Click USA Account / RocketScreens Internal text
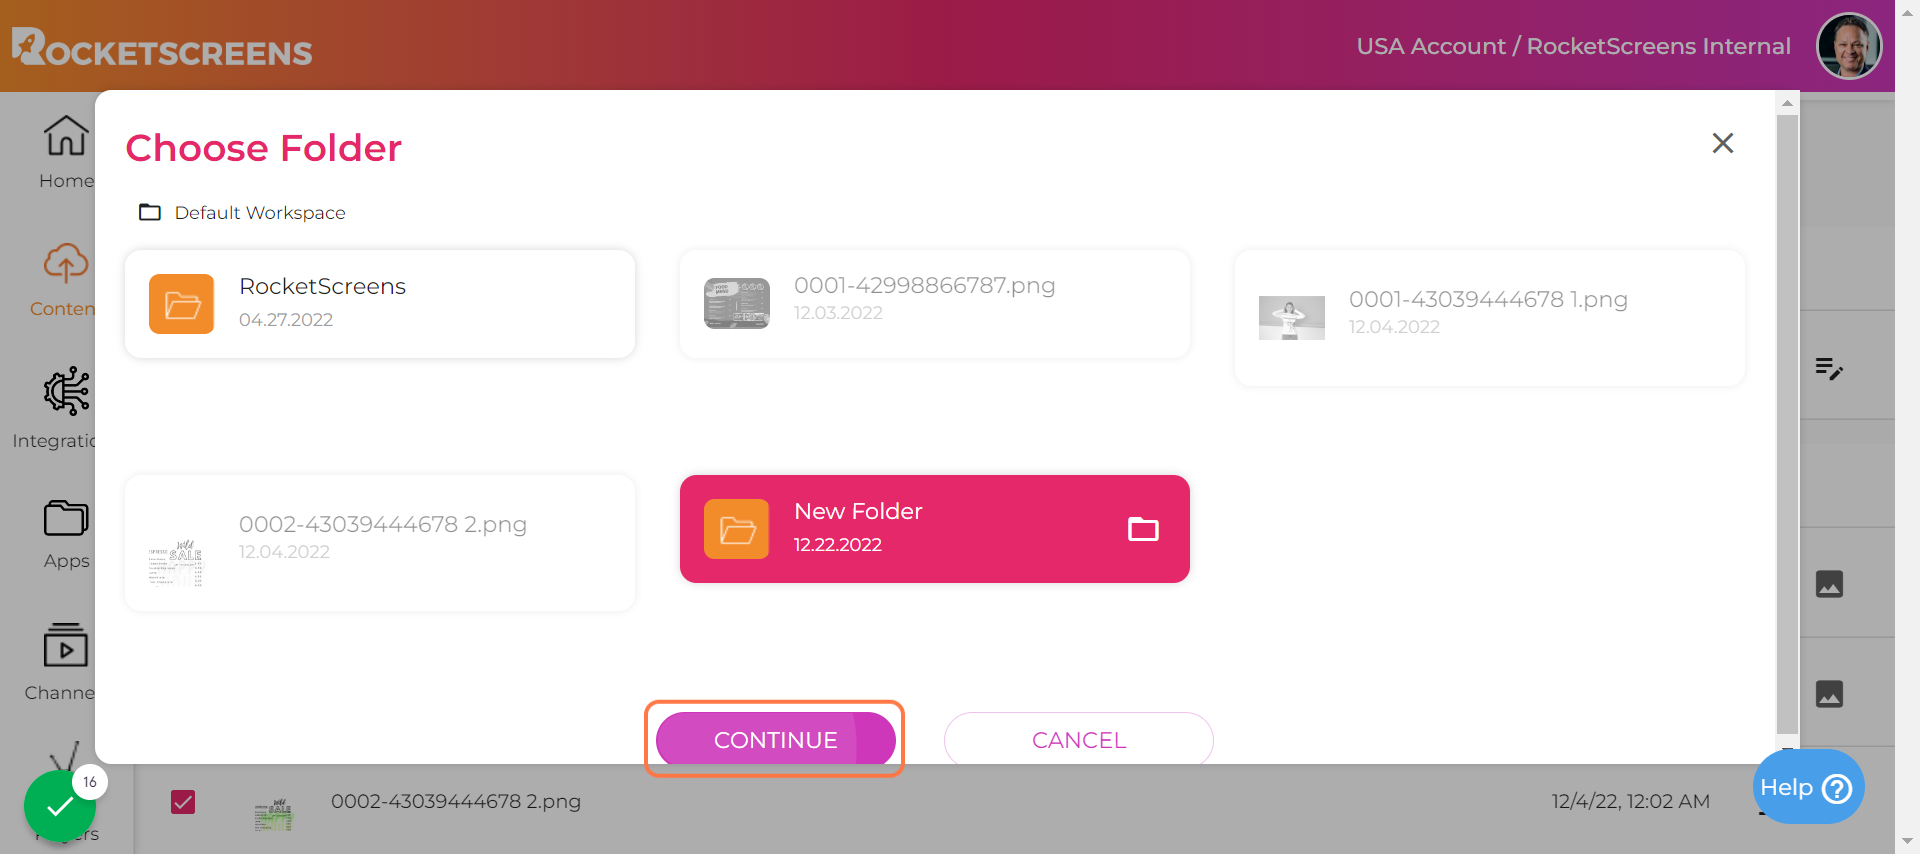This screenshot has height=854, width=1920. coord(1573,46)
